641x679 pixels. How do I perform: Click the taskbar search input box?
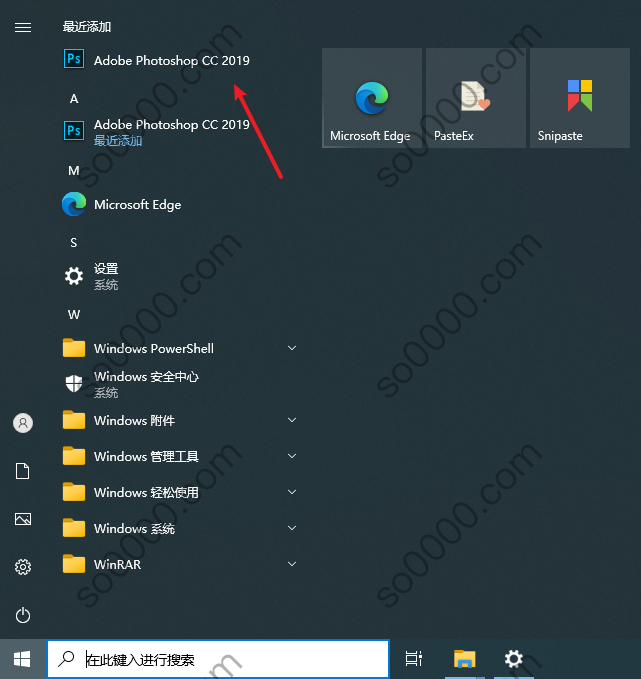218,659
